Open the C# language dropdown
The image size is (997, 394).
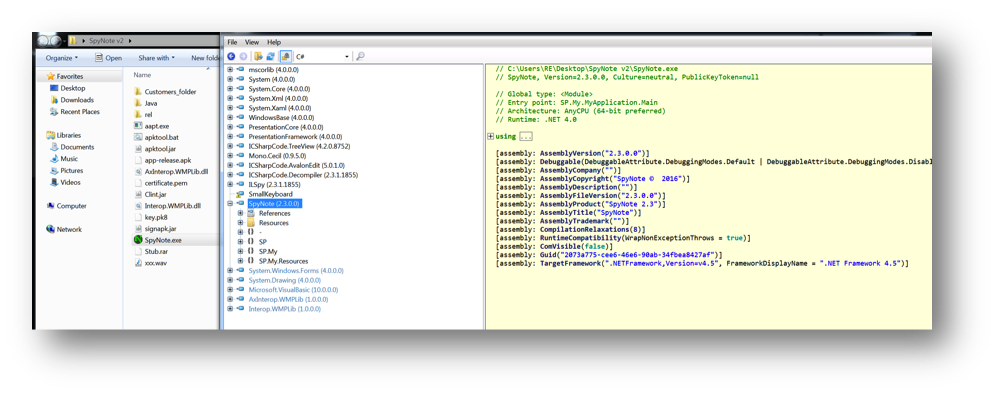coord(322,57)
